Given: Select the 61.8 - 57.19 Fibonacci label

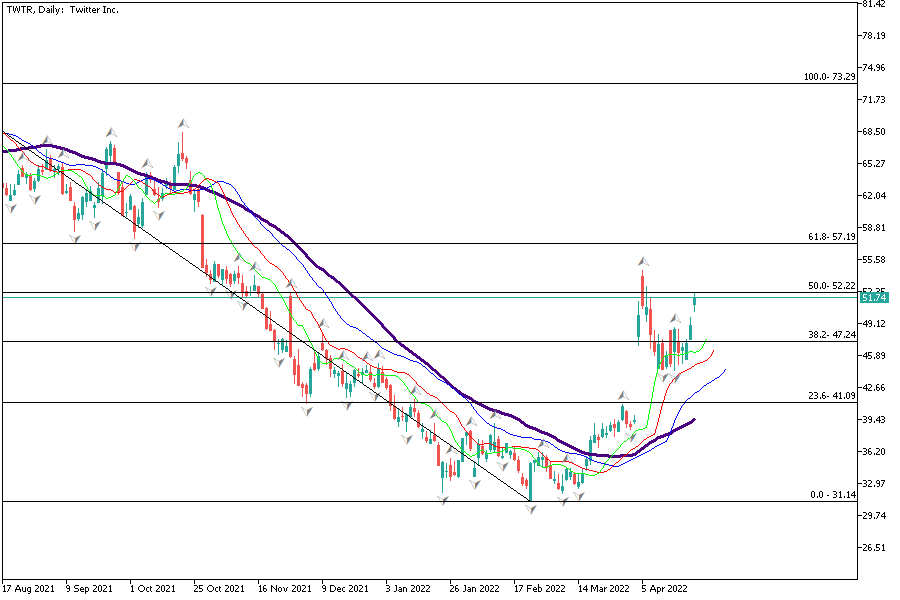Looking at the screenshot, I should [x=831, y=238].
